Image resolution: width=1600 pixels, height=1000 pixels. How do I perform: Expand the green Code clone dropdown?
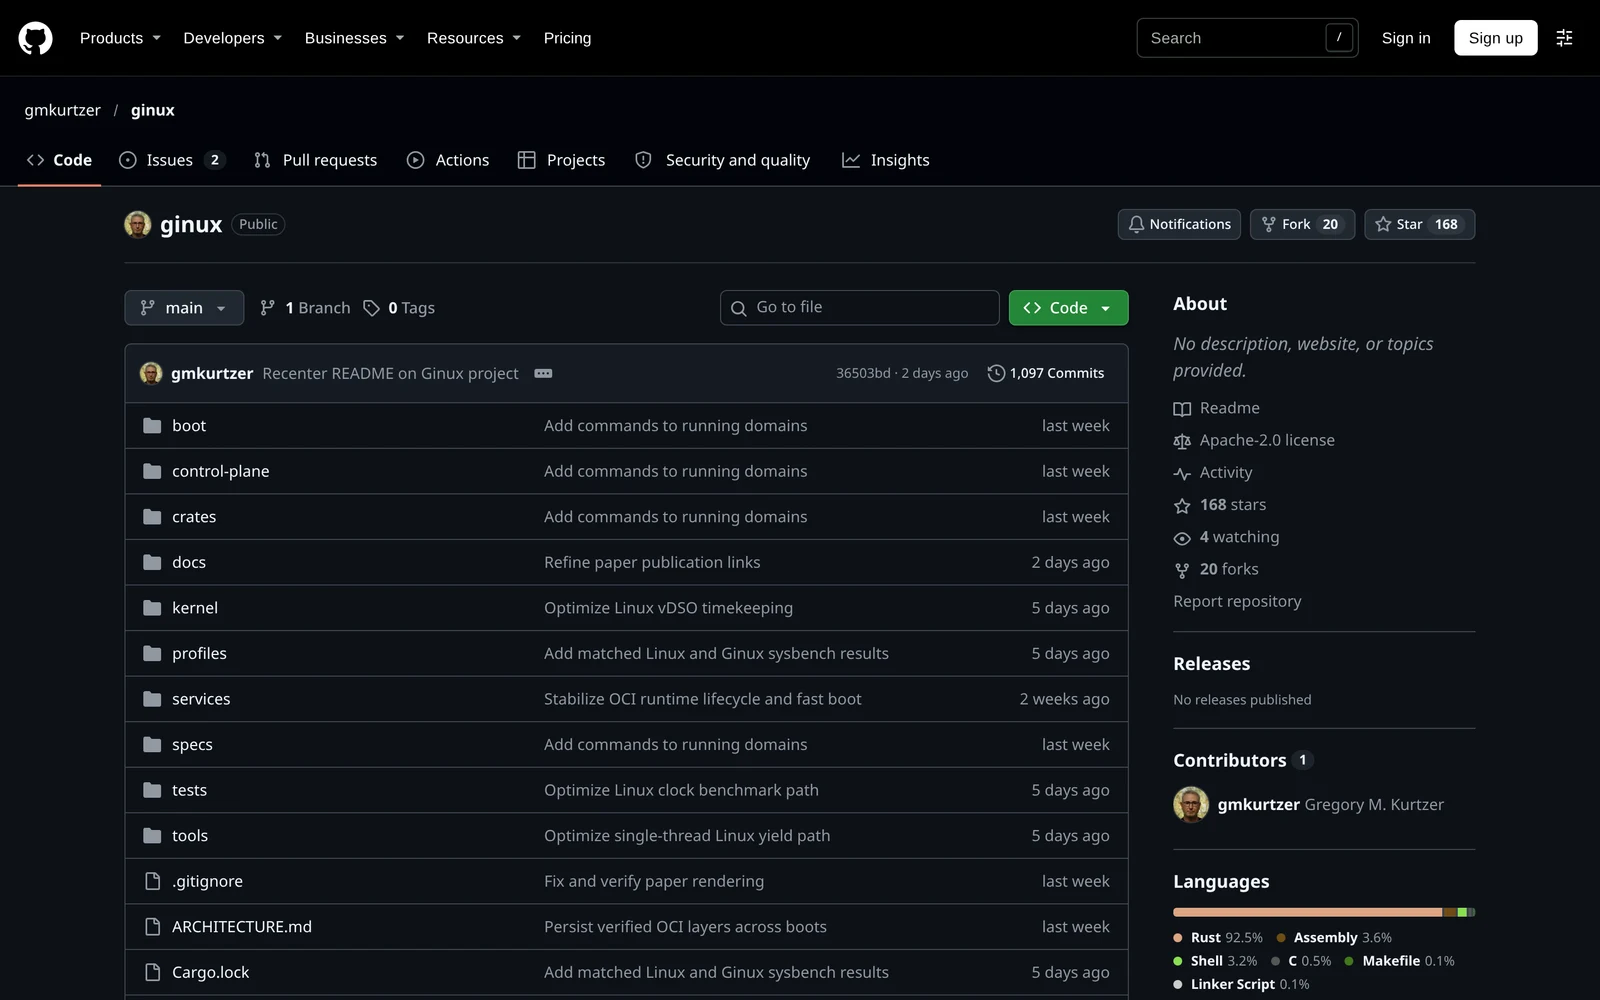(1068, 308)
